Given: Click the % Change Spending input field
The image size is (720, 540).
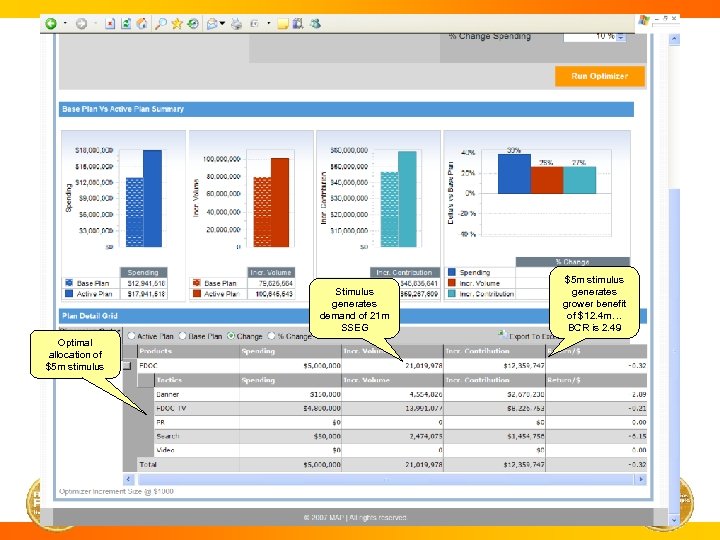Looking at the screenshot, I should pyautogui.click(x=590, y=37).
